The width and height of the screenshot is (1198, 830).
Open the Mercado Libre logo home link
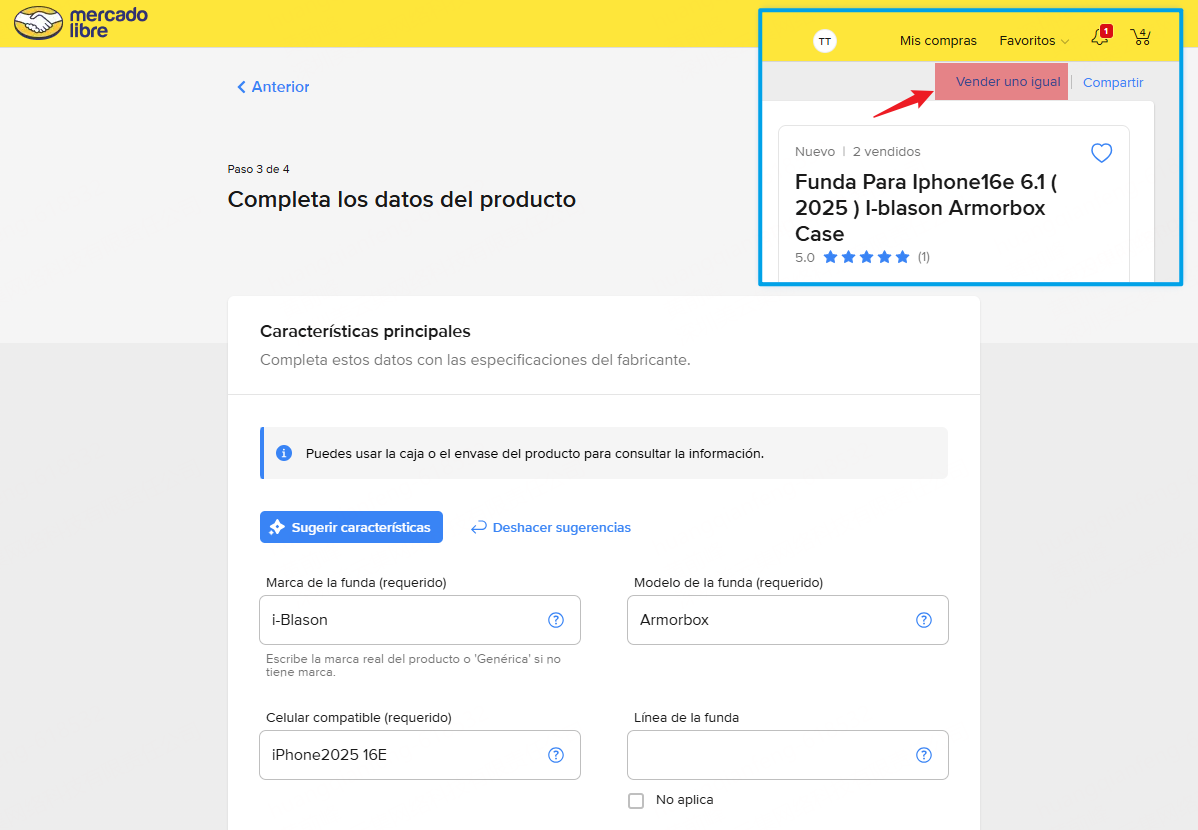(81, 22)
